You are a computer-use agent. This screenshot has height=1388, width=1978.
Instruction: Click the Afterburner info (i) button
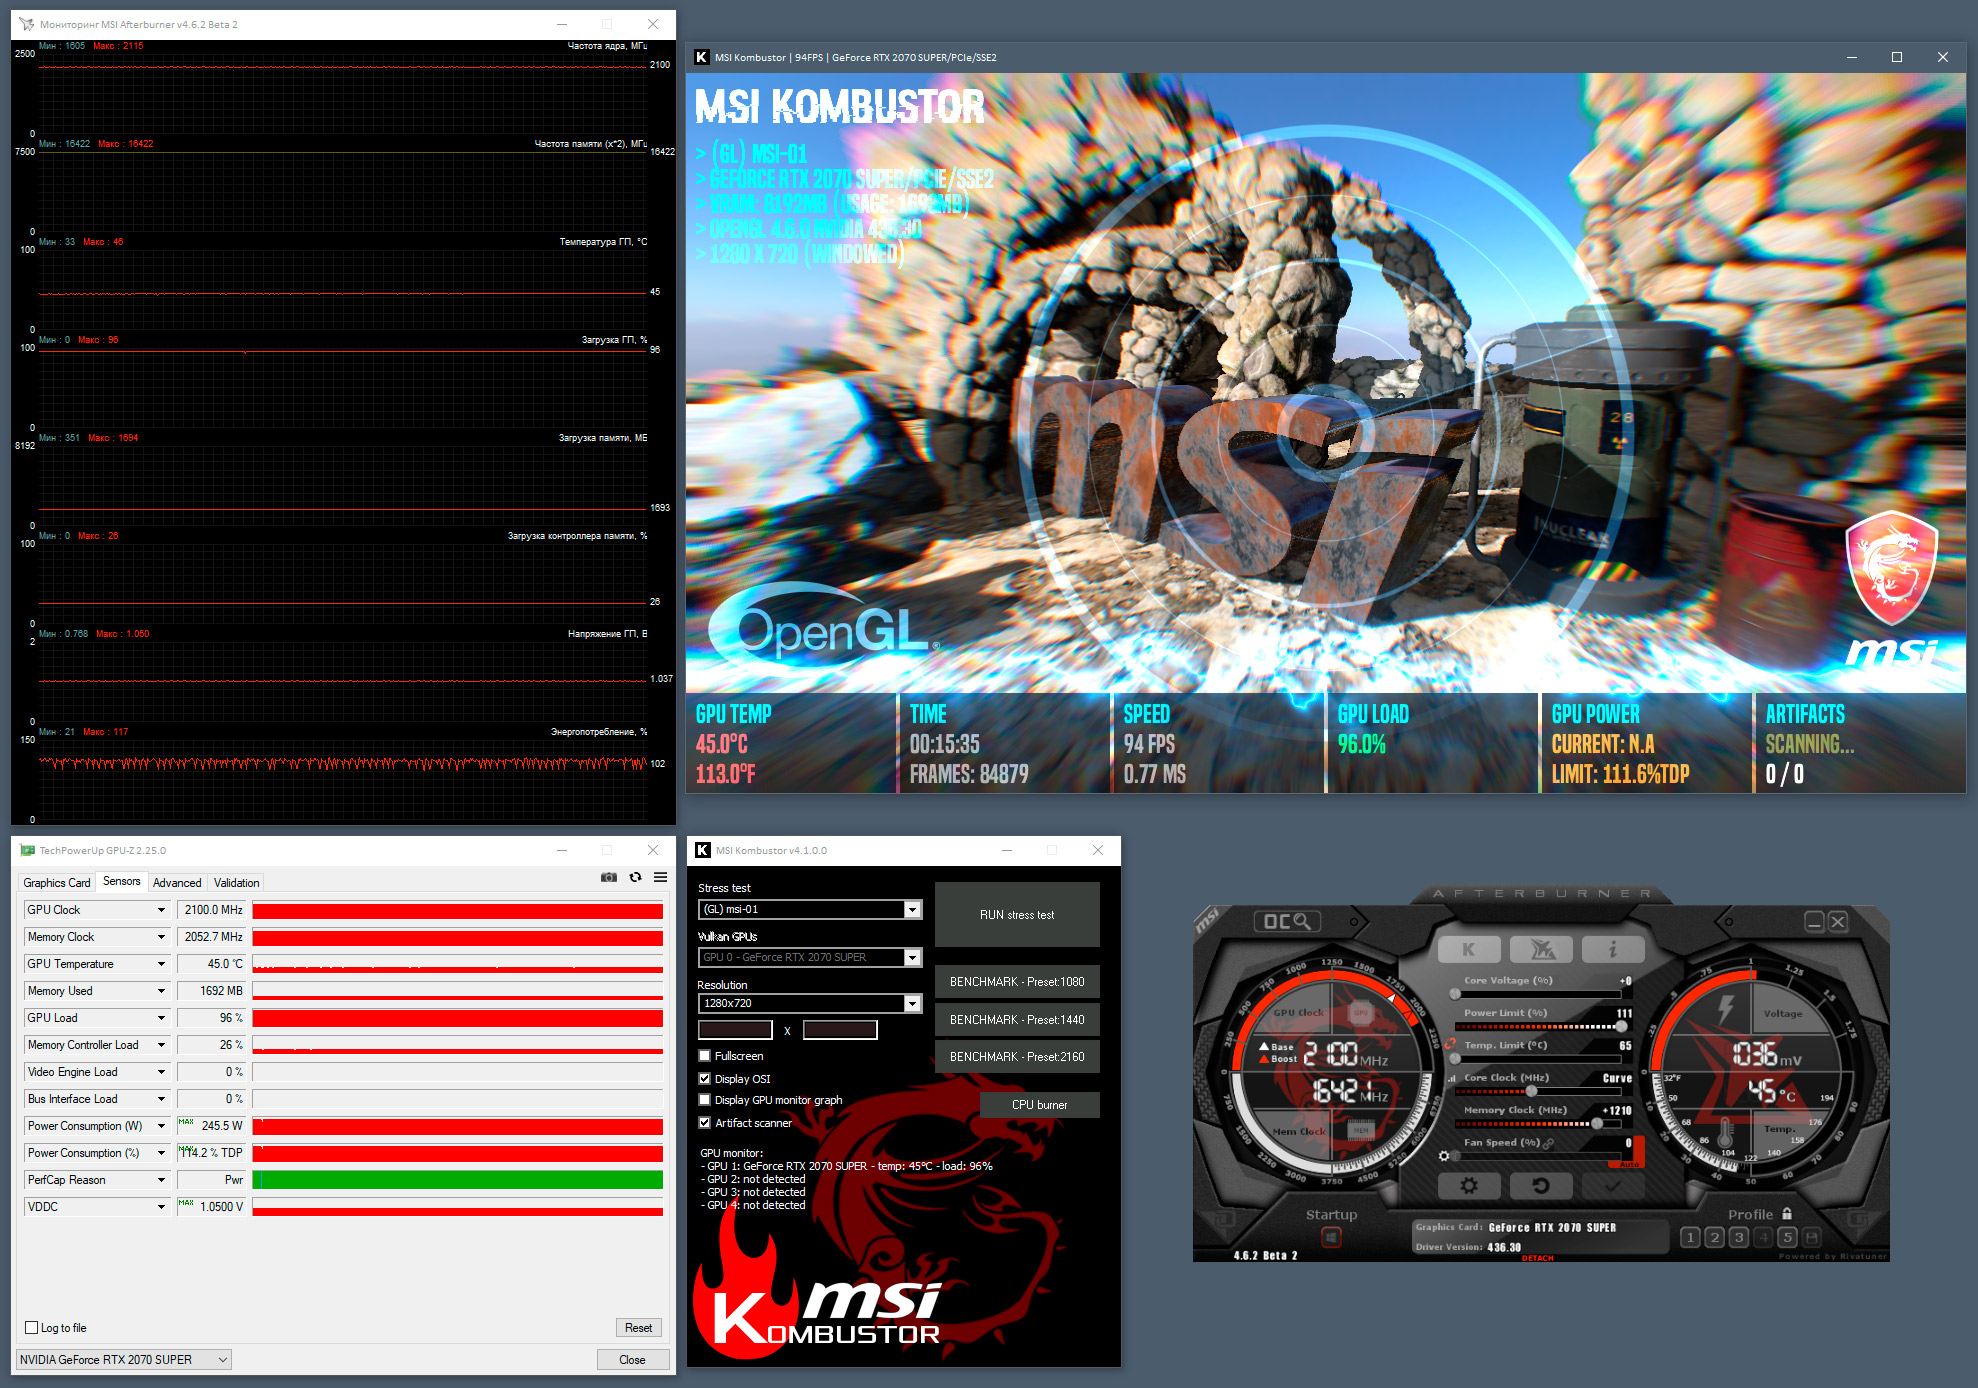[1611, 949]
